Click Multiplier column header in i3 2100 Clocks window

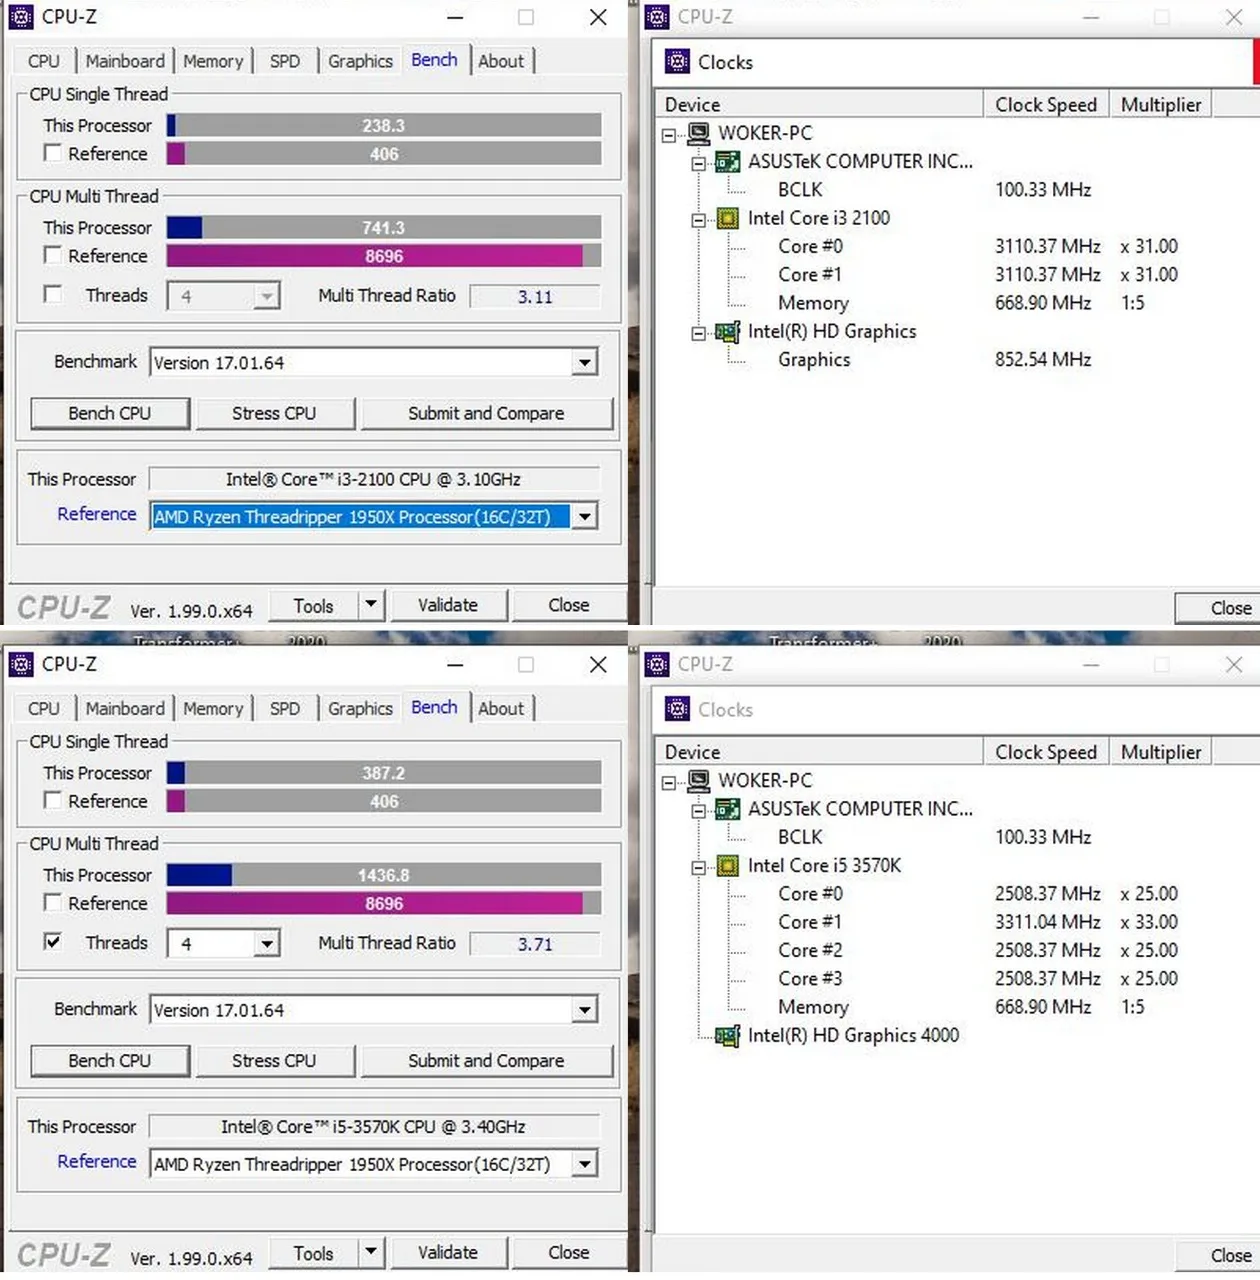click(1161, 104)
